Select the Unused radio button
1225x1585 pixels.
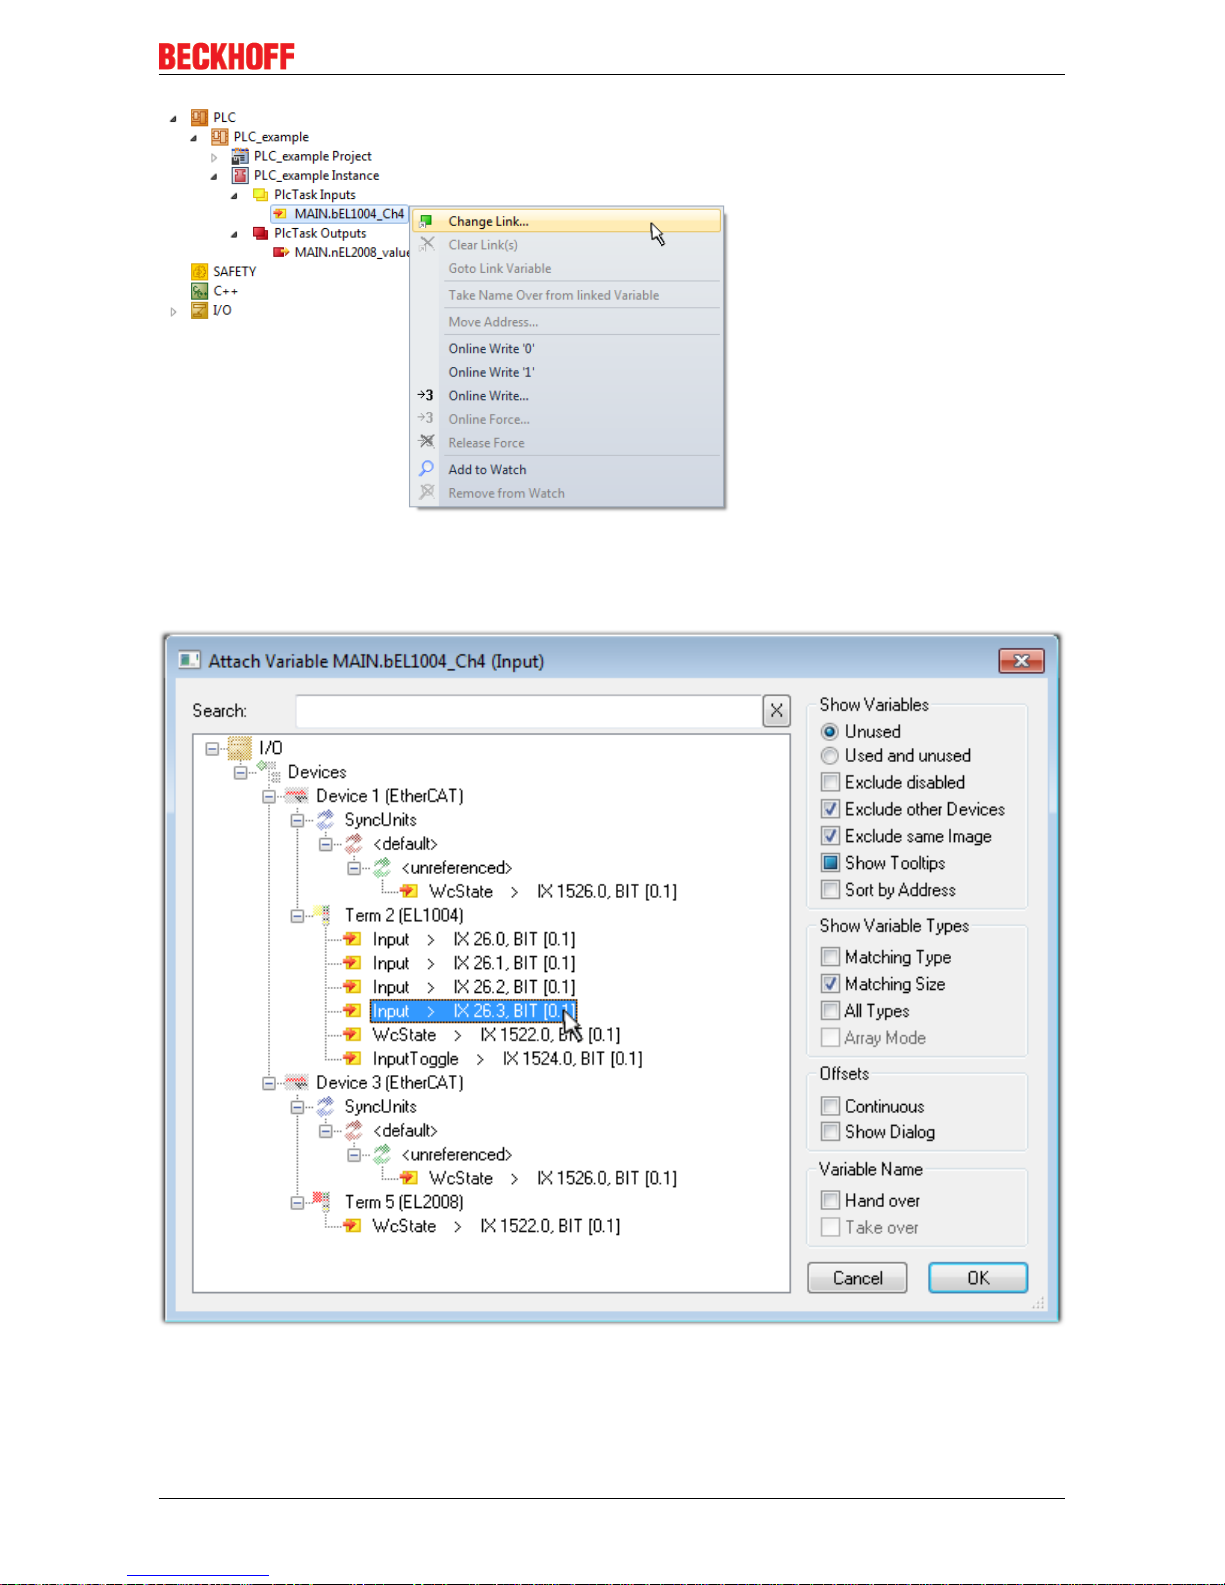tap(830, 732)
